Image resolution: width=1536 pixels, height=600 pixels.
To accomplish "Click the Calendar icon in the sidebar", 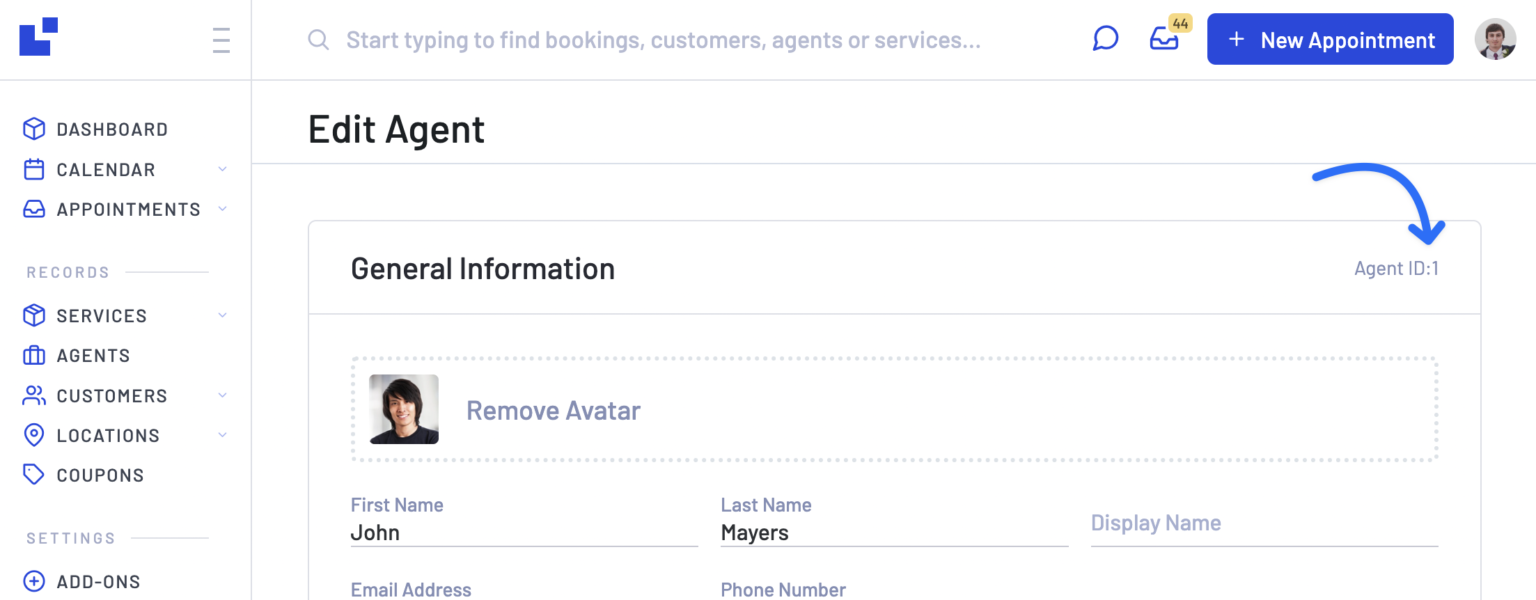I will pos(33,169).
